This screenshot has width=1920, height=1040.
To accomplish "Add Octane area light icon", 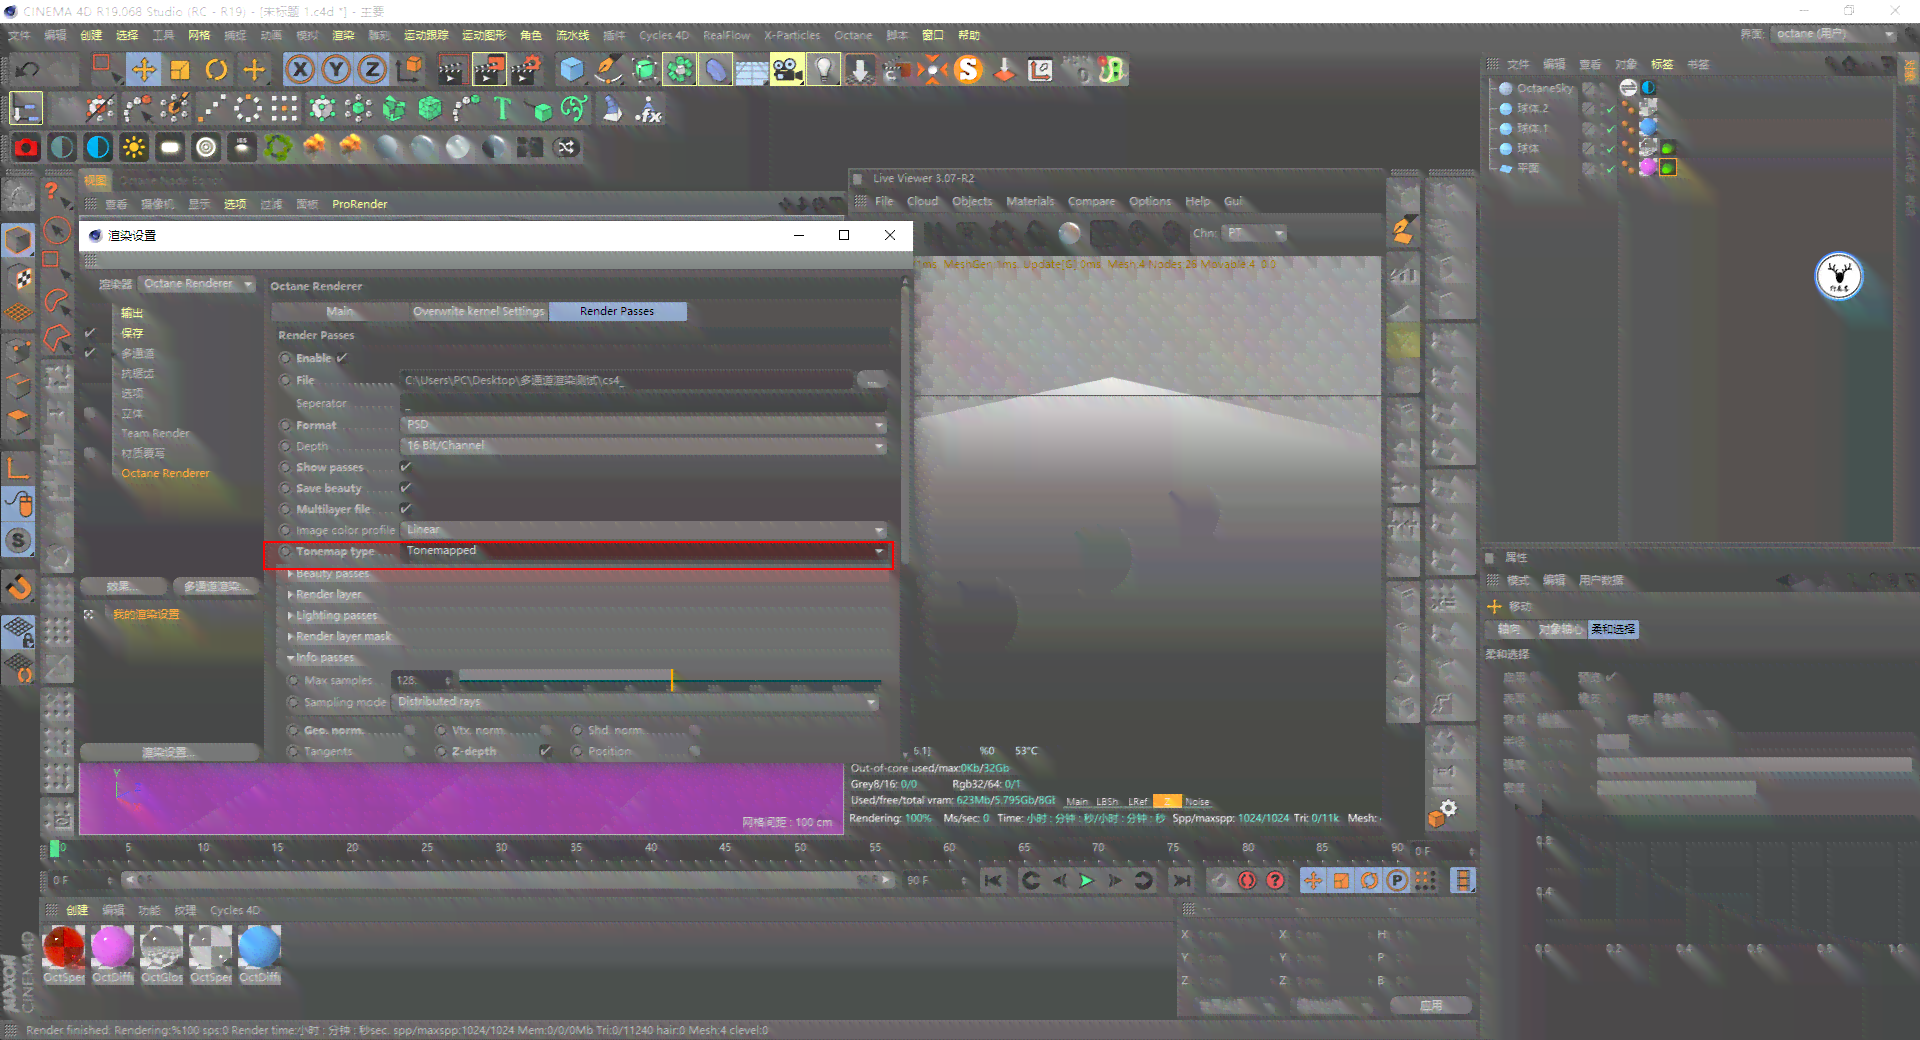I will (170, 148).
